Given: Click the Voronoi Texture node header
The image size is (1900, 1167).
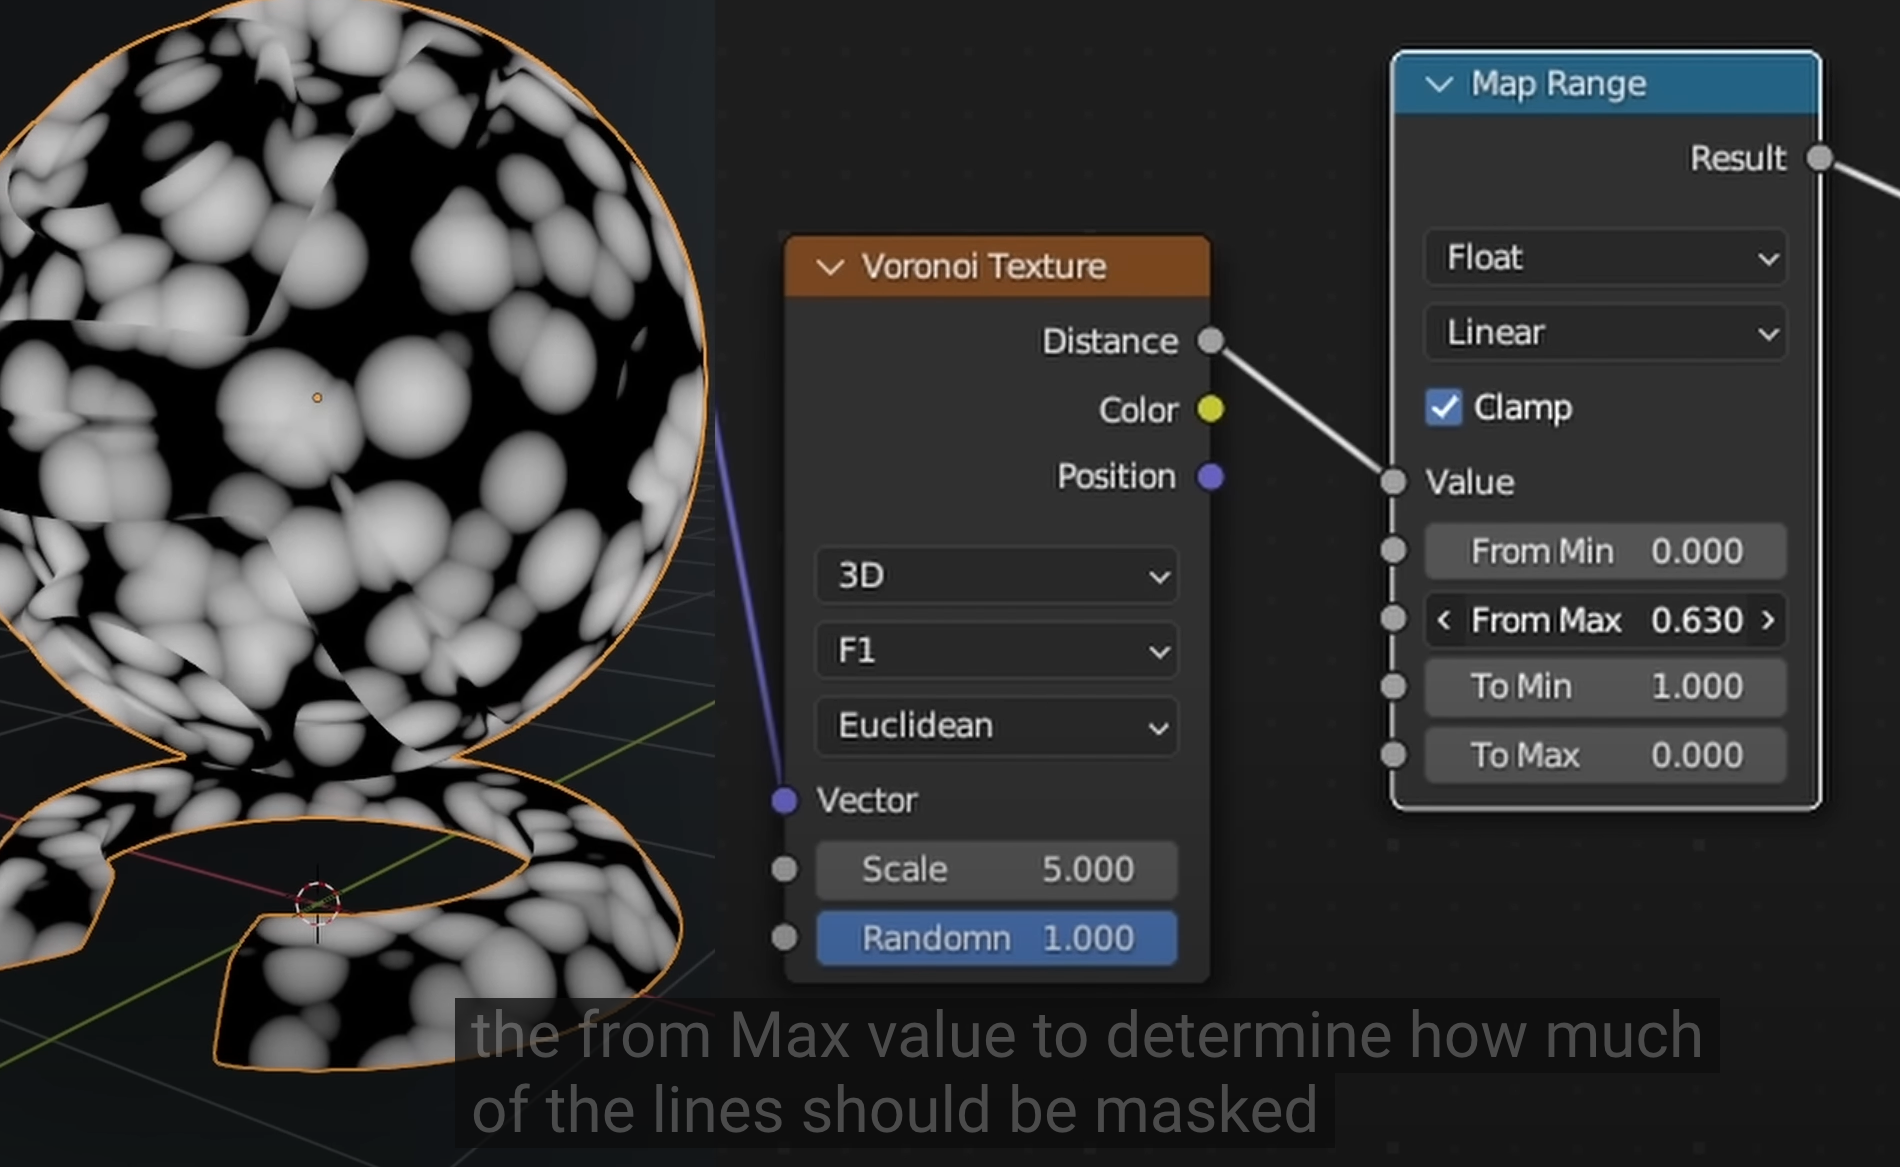Looking at the screenshot, I should click(997, 267).
